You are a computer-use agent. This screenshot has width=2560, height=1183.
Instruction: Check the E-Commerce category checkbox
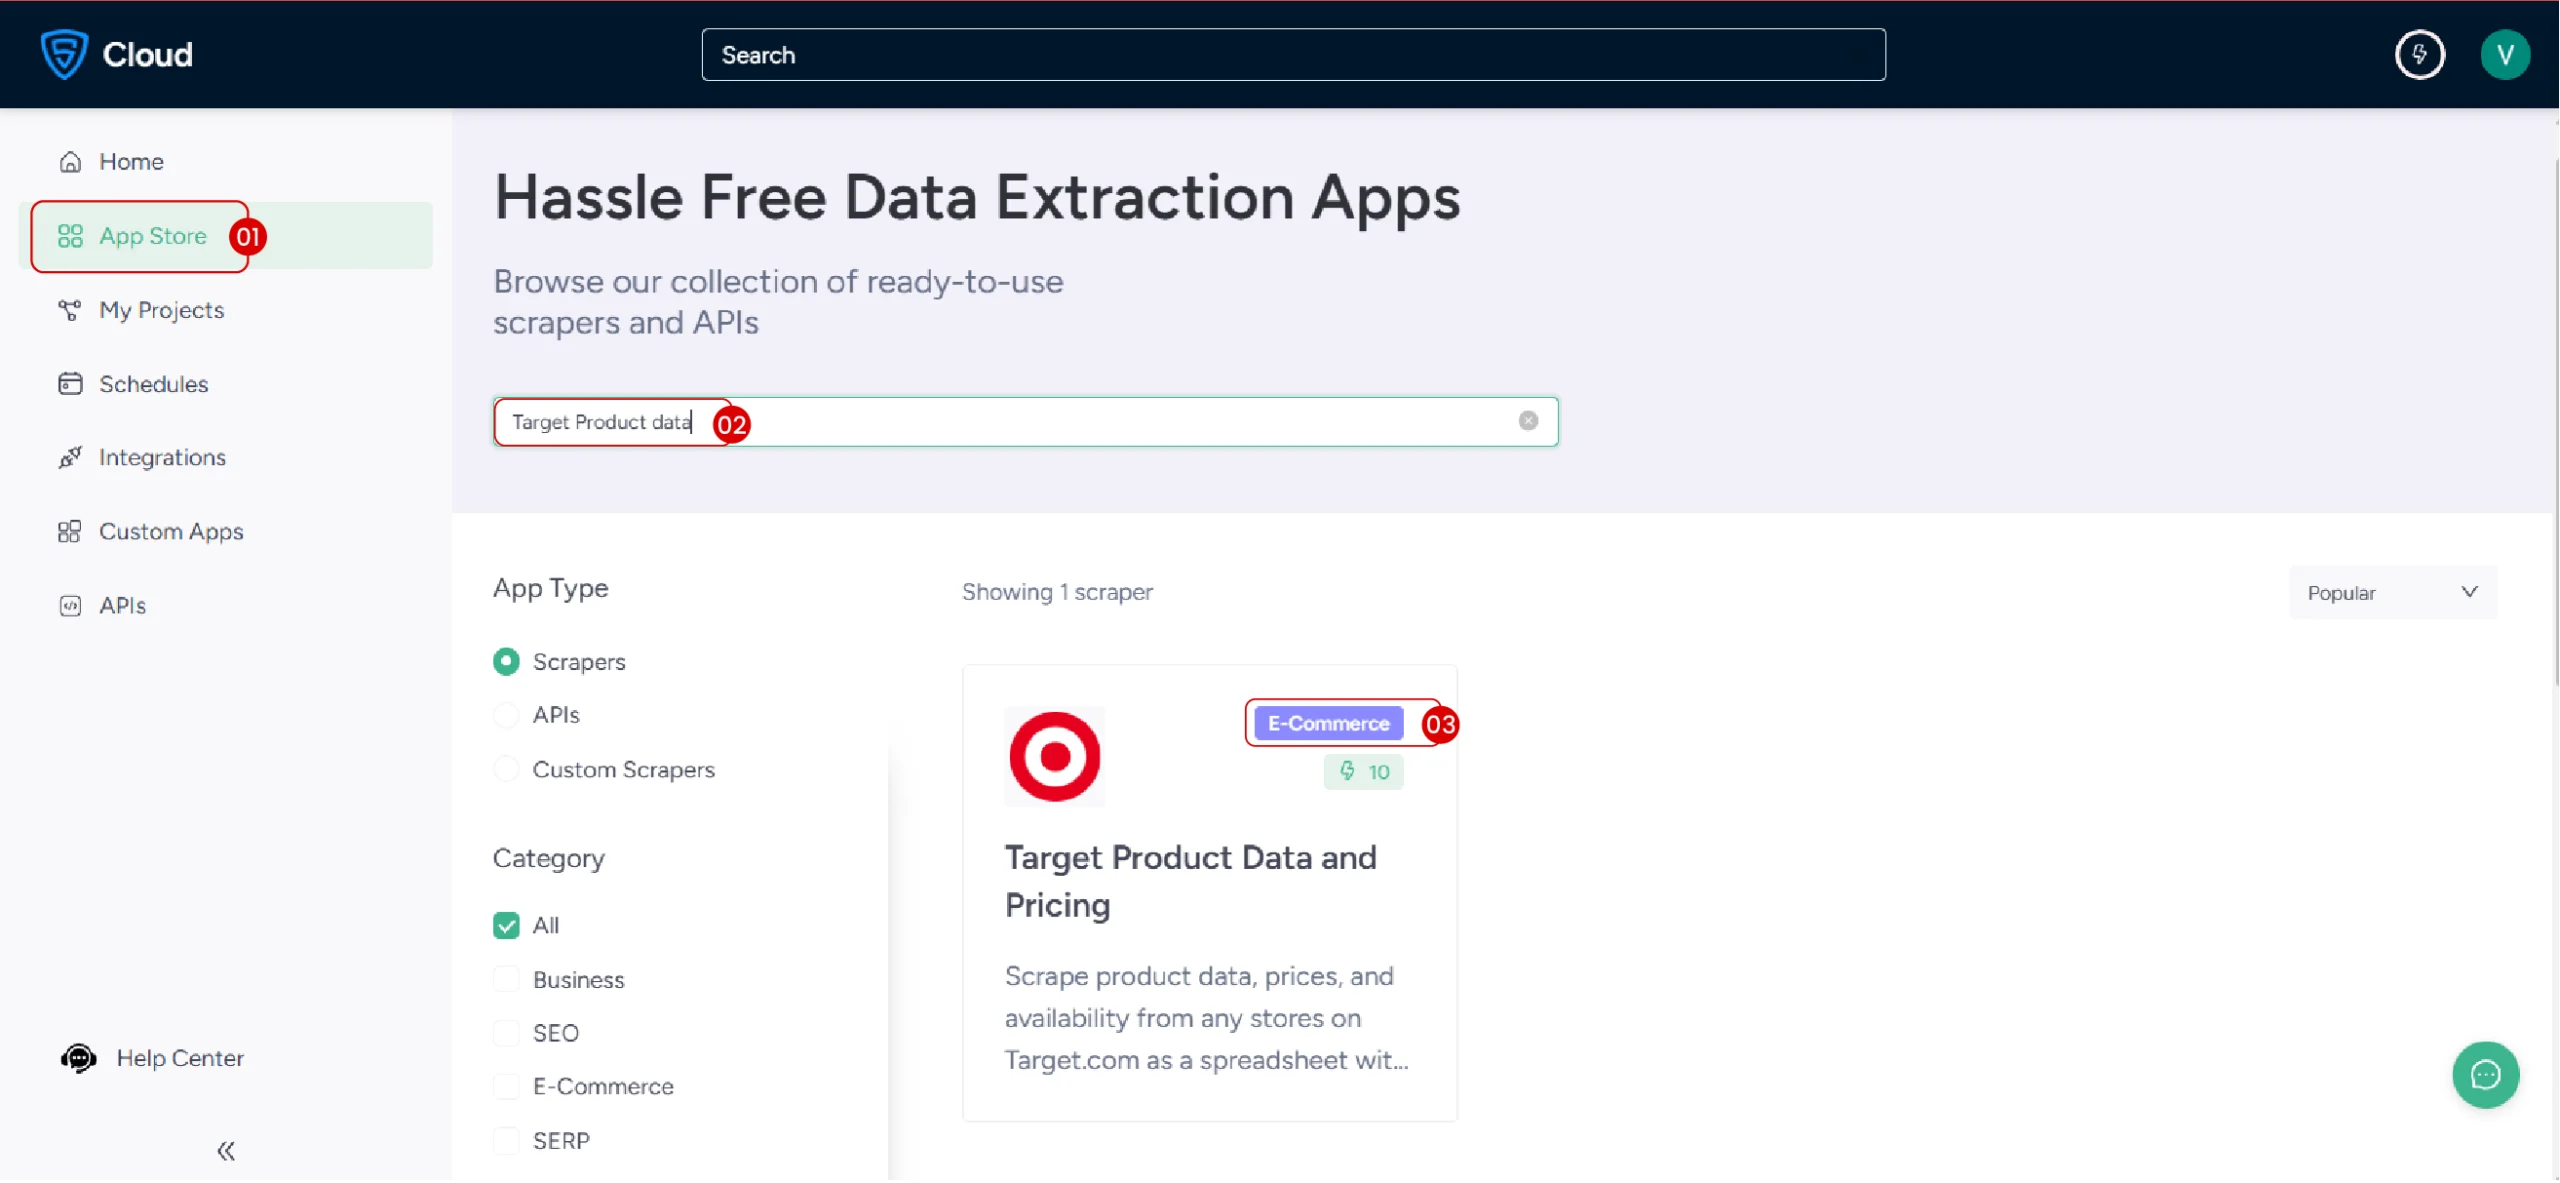[506, 1086]
